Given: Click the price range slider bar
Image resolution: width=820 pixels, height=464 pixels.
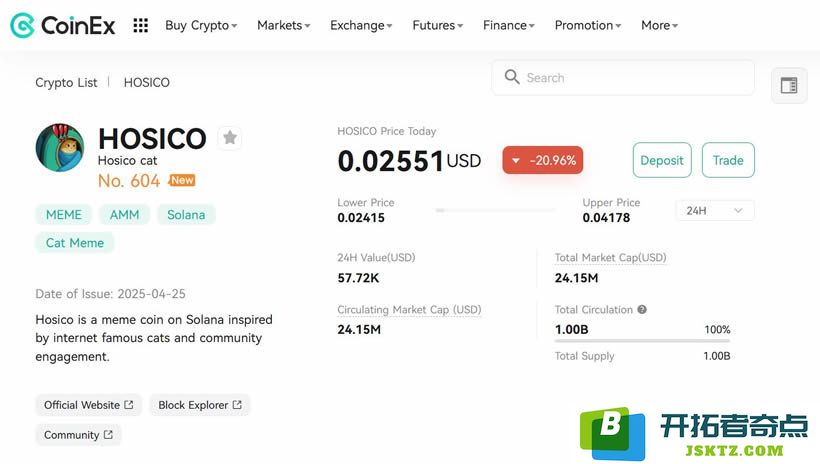Looking at the screenshot, I should click(x=495, y=210).
